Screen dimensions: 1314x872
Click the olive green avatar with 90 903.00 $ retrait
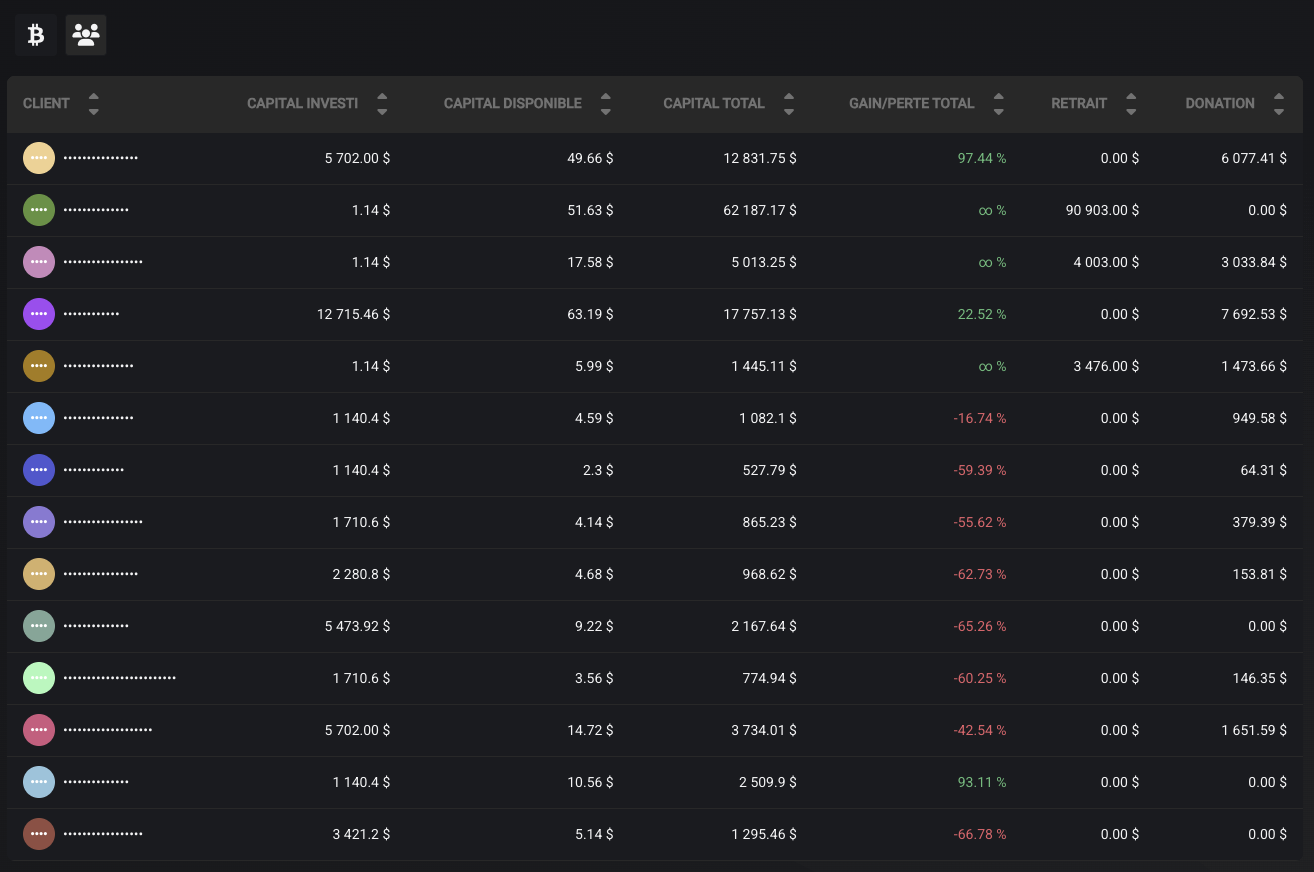38,210
